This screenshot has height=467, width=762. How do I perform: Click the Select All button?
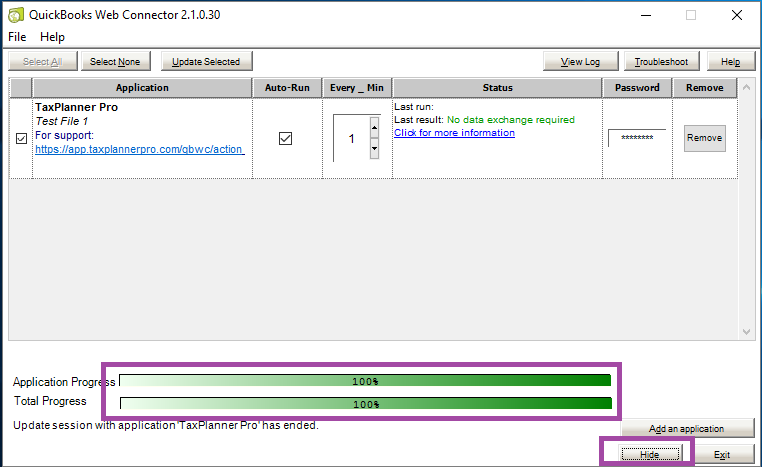click(x=43, y=62)
